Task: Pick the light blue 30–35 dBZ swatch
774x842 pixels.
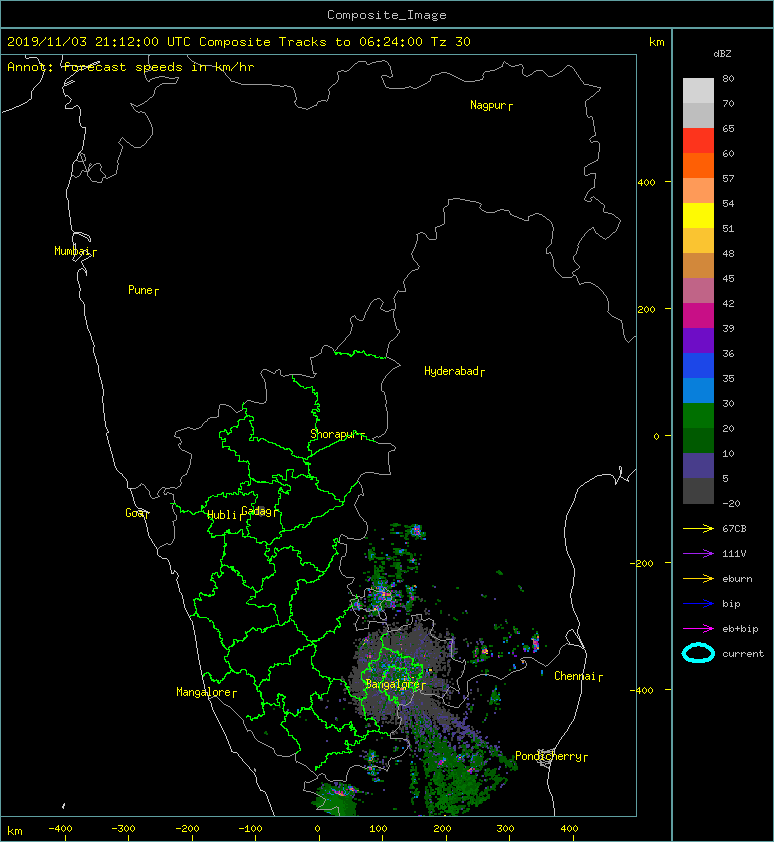Action: click(x=698, y=390)
